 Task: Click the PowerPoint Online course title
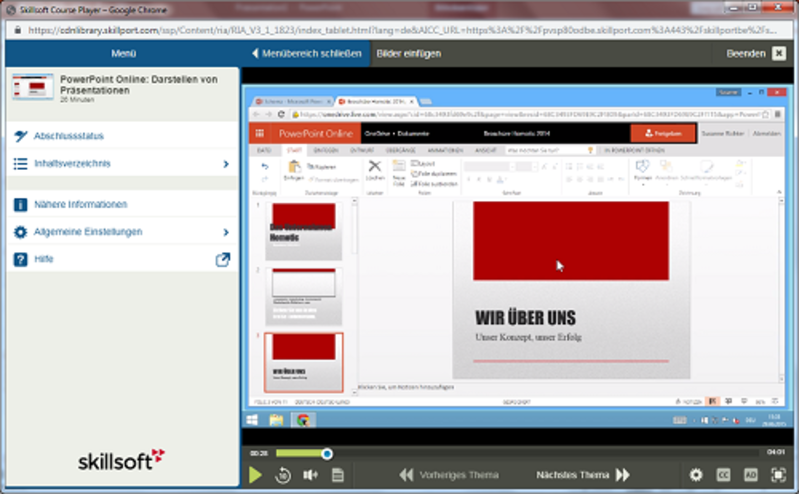click(x=139, y=85)
